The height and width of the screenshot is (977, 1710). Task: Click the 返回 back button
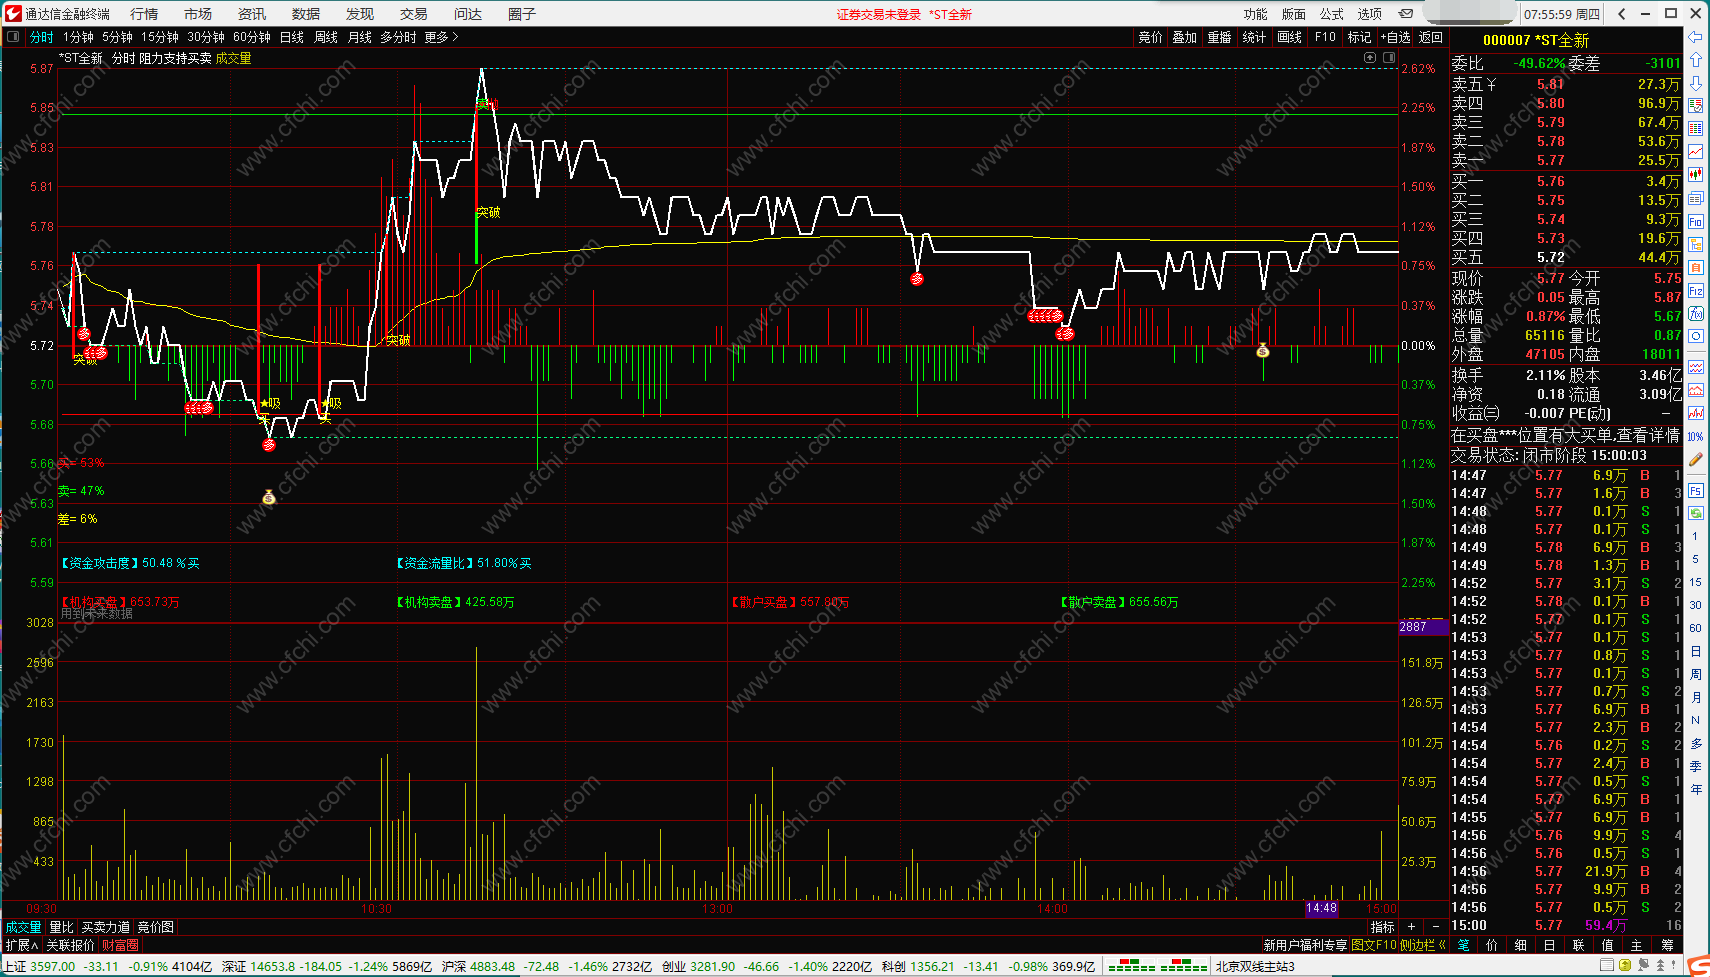pos(1431,37)
